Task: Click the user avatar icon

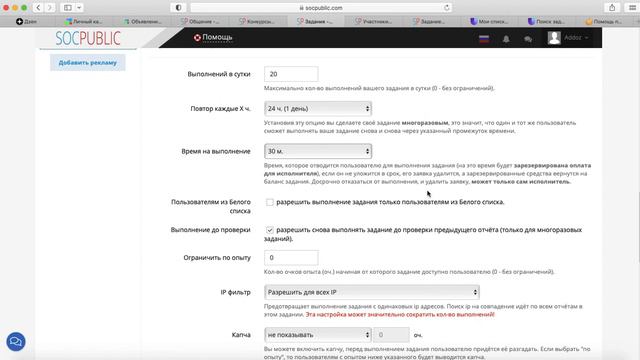Action: click(554, 38)
